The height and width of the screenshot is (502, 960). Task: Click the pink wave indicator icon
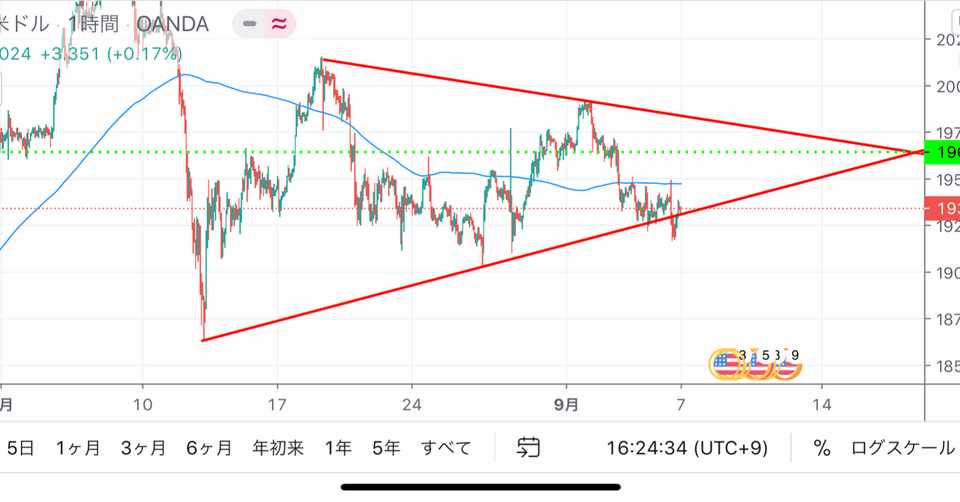280,24
